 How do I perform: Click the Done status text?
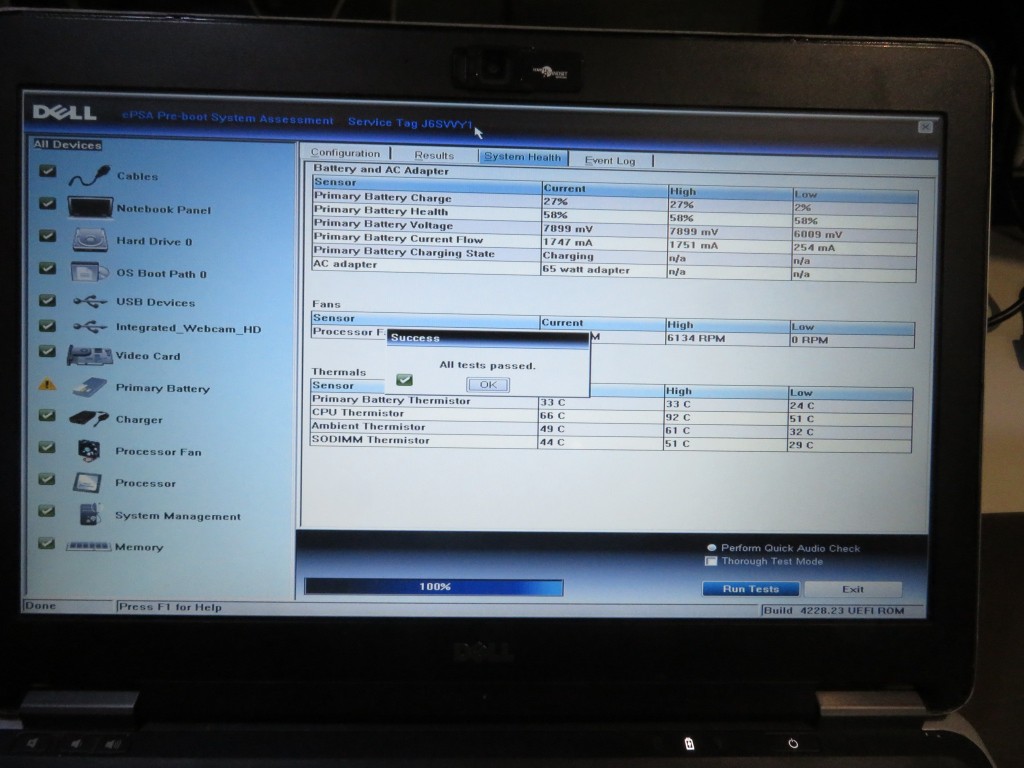click(x=40, y=605)
